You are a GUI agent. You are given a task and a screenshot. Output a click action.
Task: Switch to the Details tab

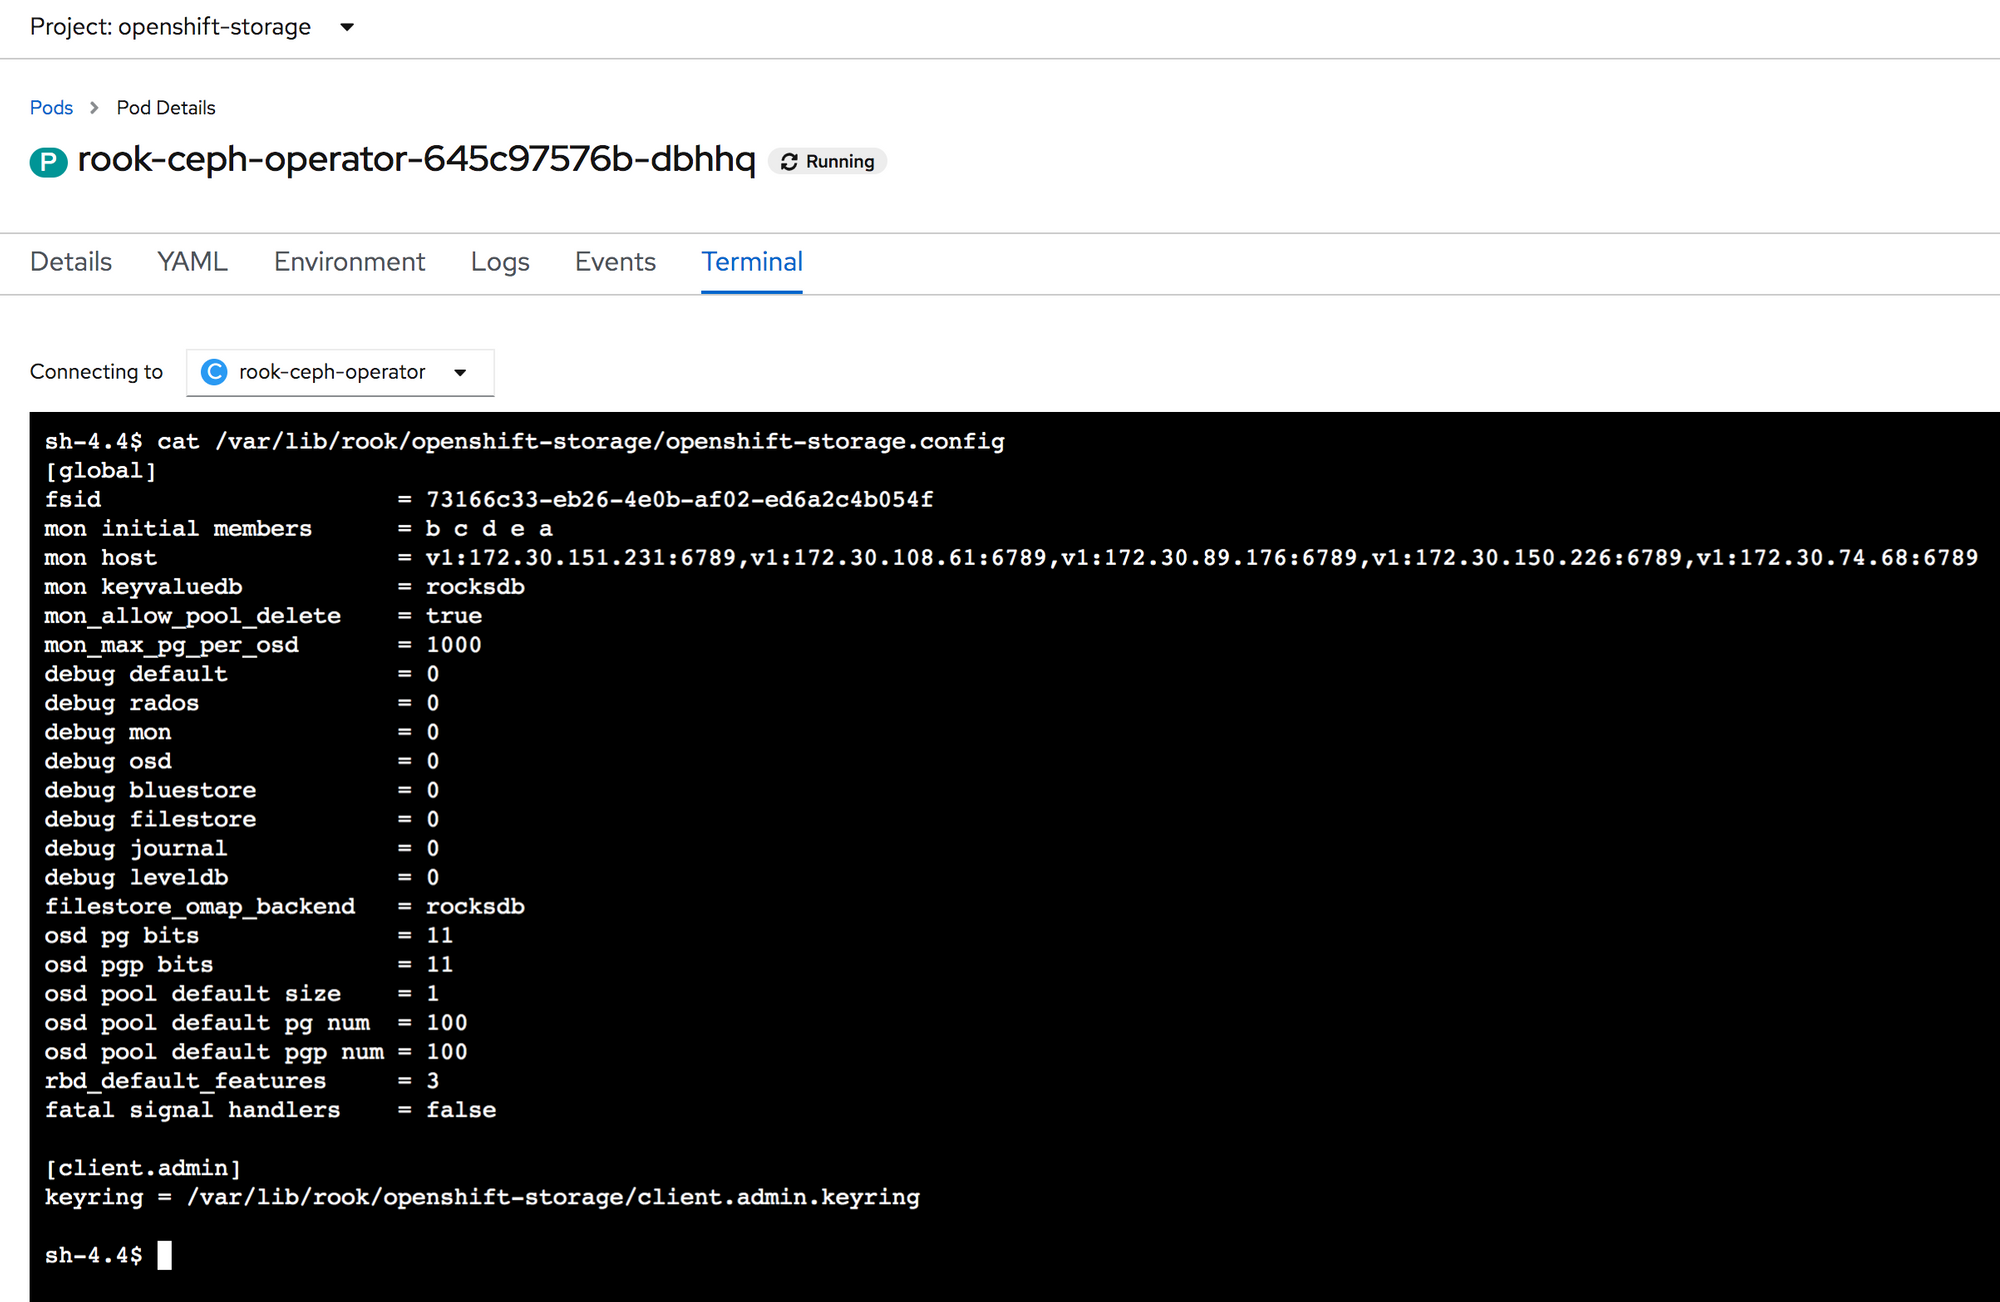click(71, 262)
